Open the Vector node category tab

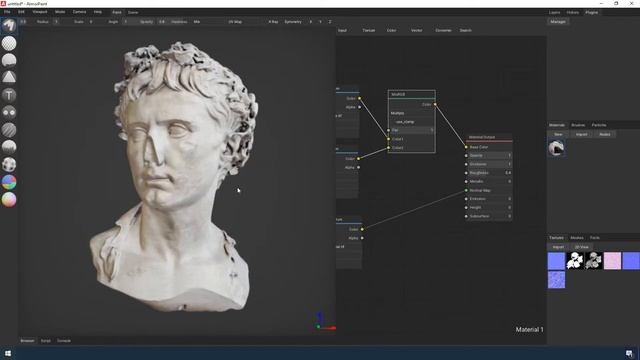coord(416,31)
